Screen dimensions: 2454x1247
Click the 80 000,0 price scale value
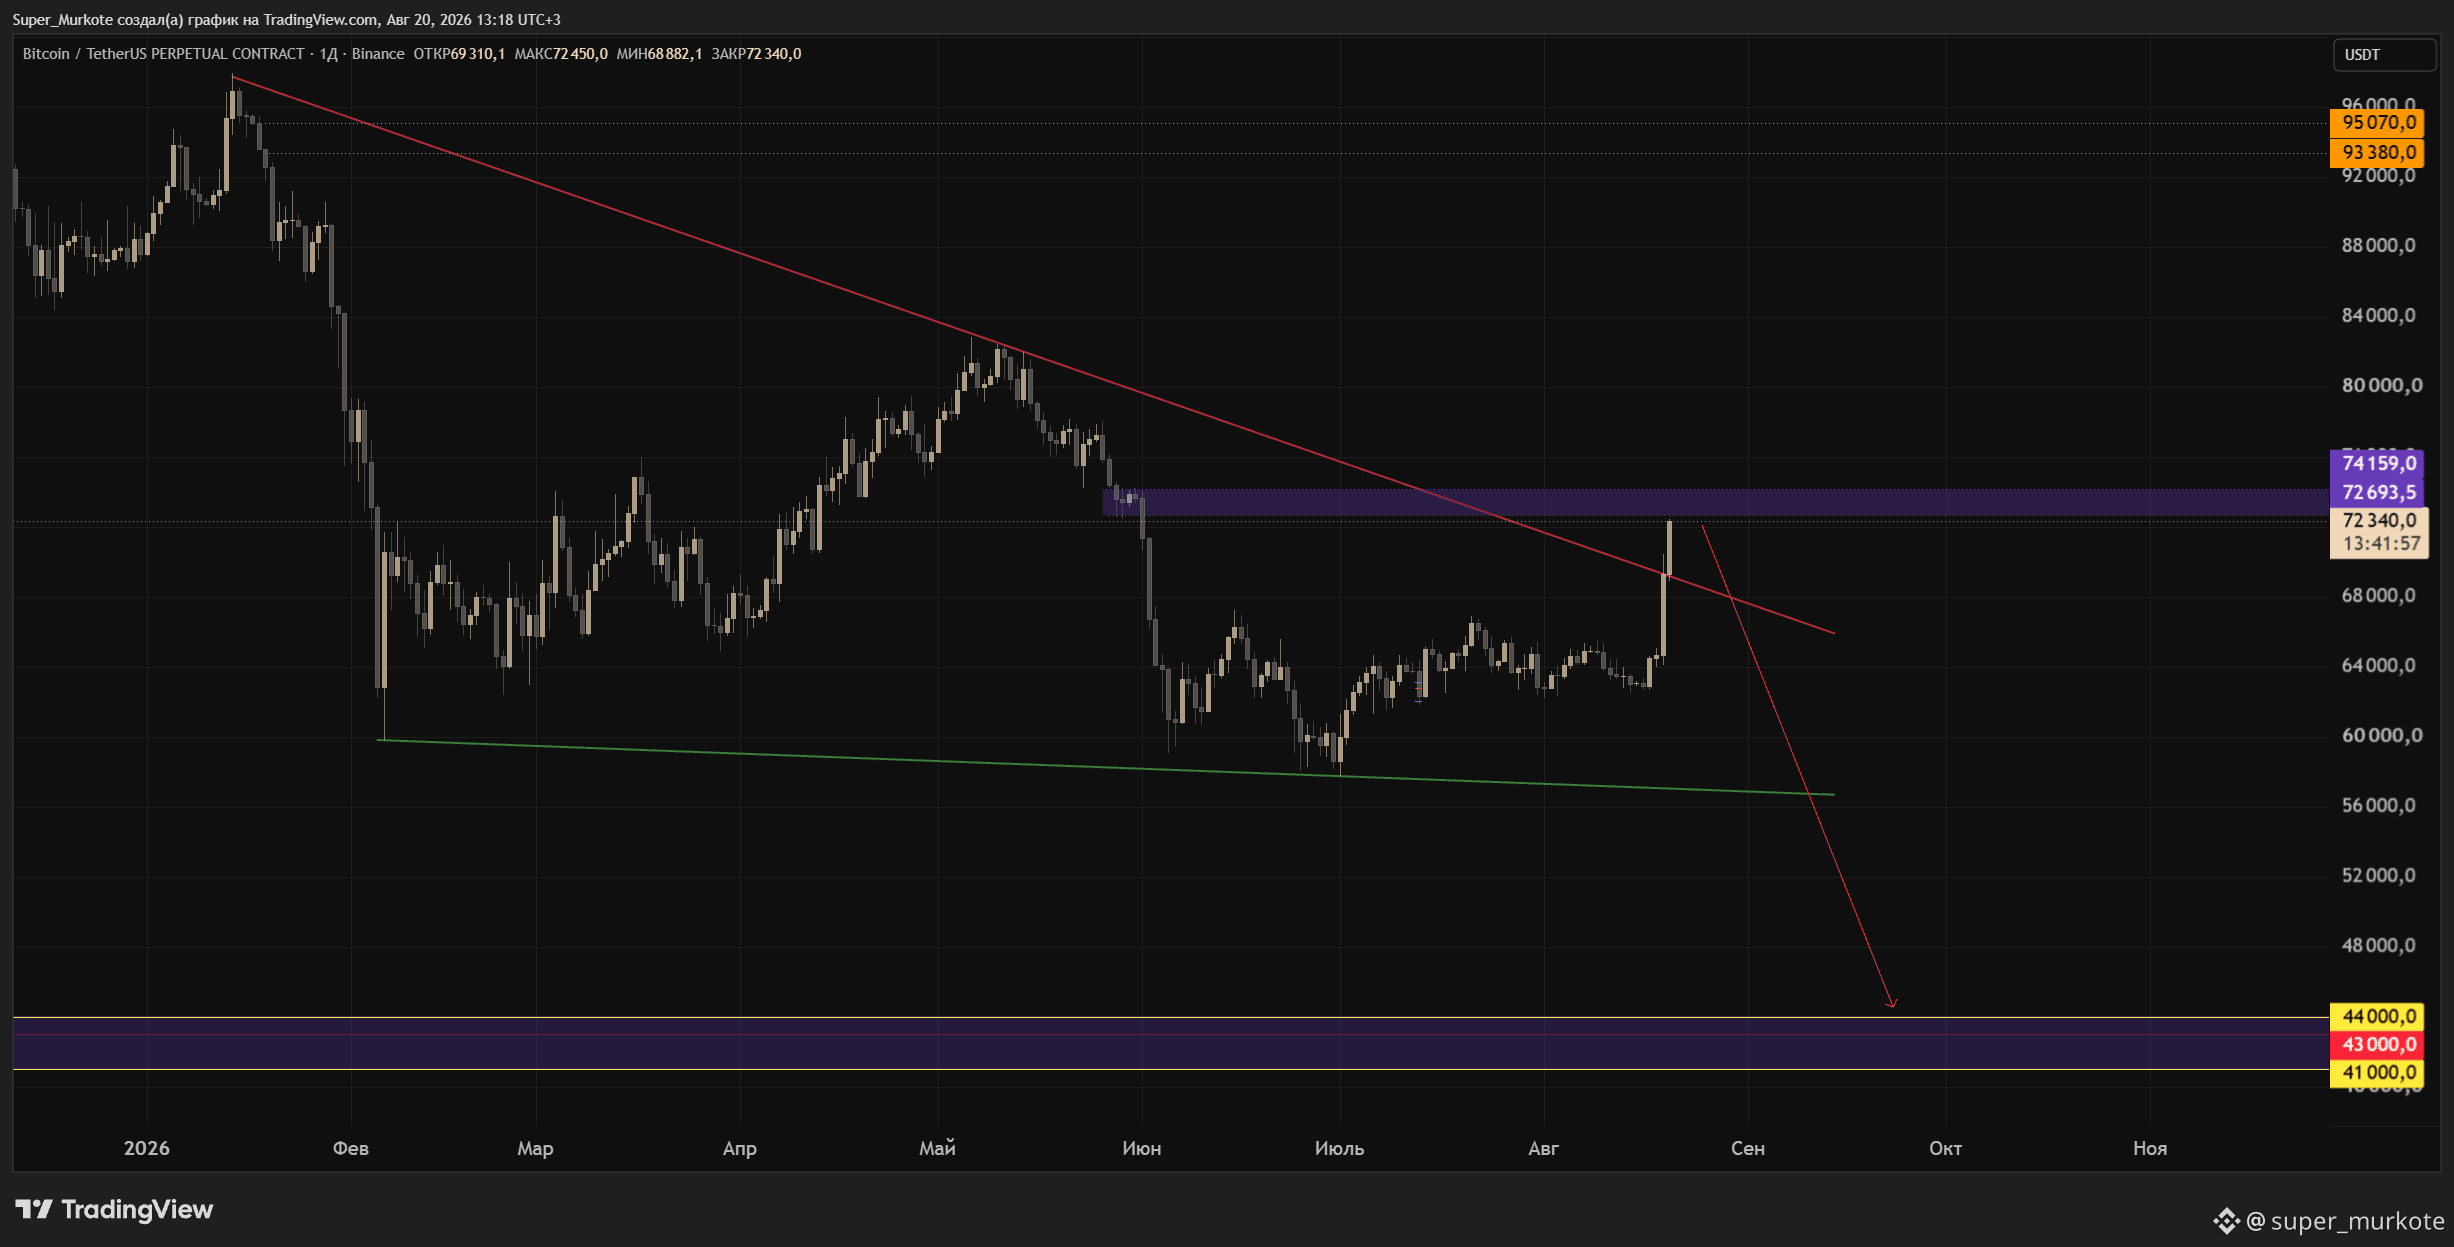pyautogui.click(x=2382, y=385)
